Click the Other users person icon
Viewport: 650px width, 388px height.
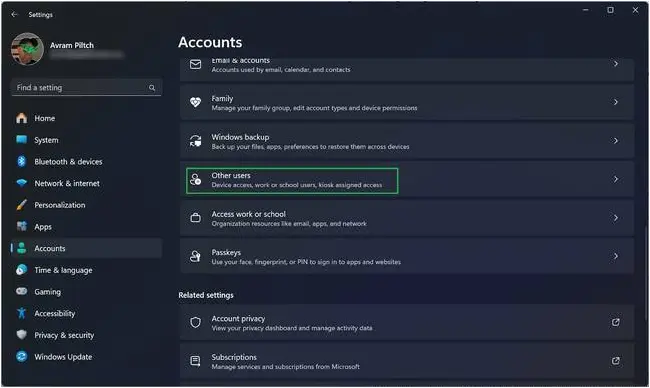tap(195, 179)
